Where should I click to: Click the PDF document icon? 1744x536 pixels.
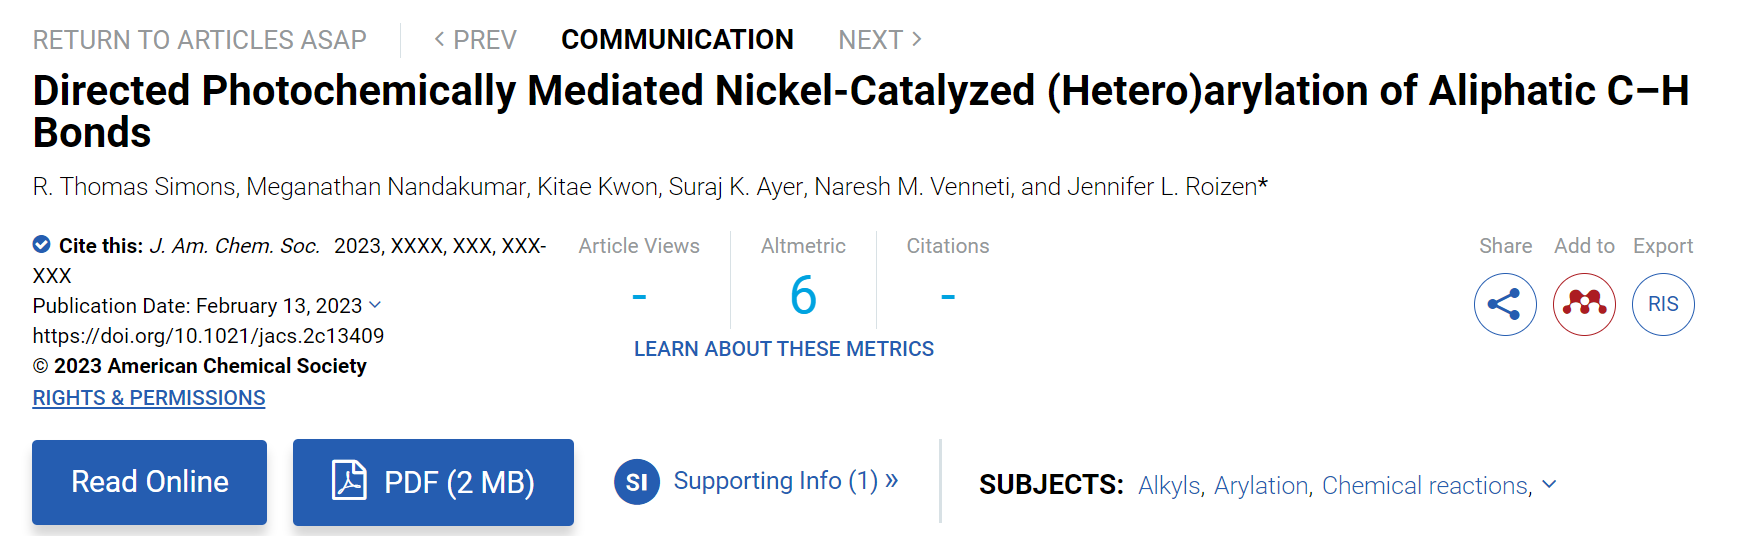point(349,480)
